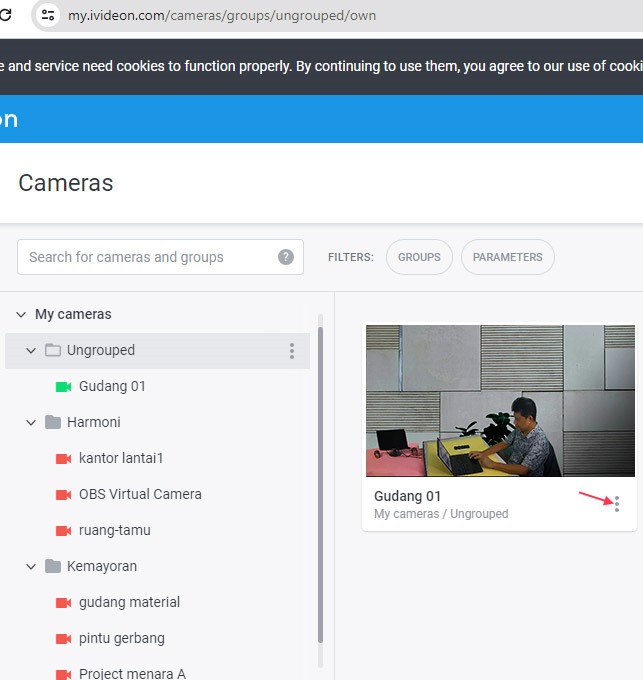Click the My cameras root label

point(73,314)
